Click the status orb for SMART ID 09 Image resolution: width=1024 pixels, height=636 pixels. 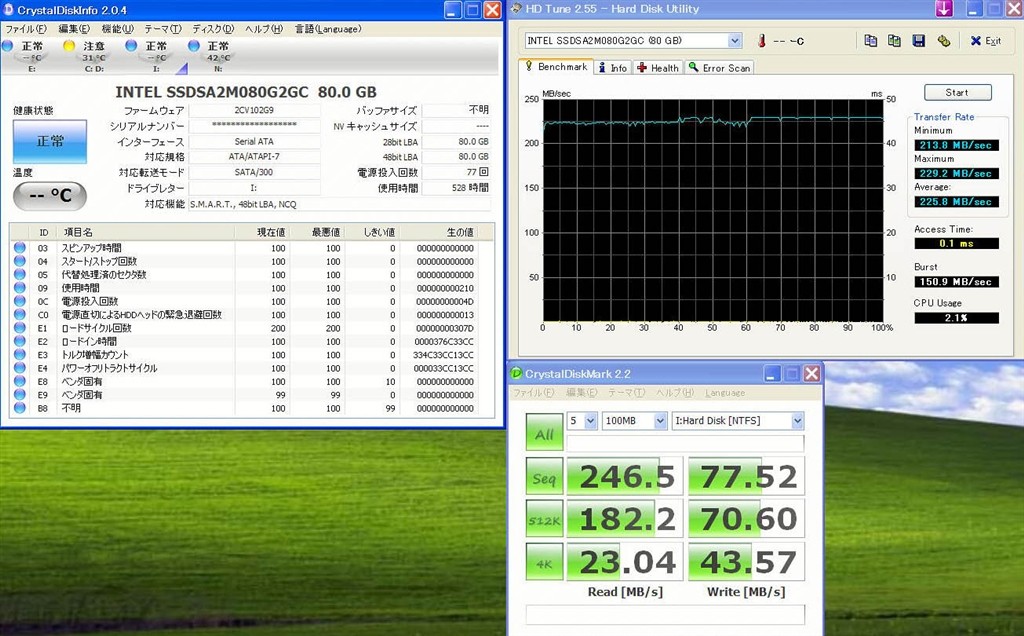[20, 288]
